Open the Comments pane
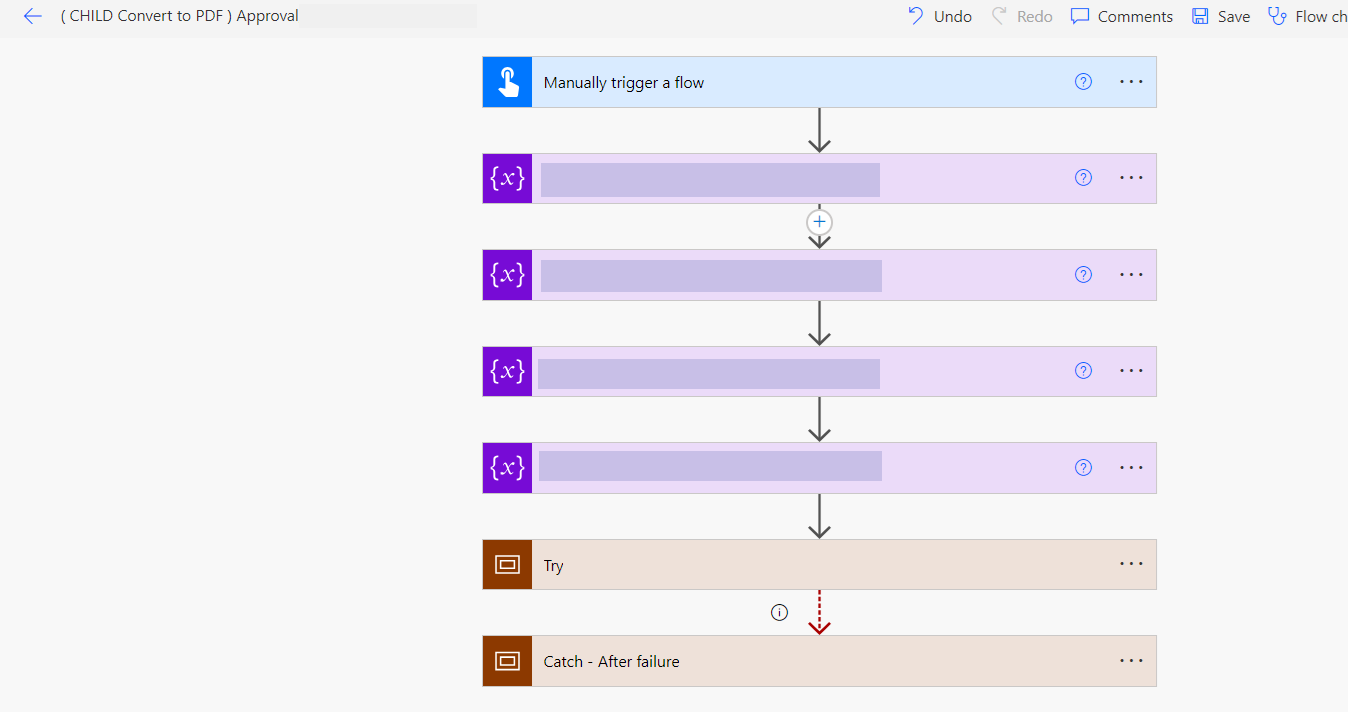The image size is (1348, 712). (1122, 16)
